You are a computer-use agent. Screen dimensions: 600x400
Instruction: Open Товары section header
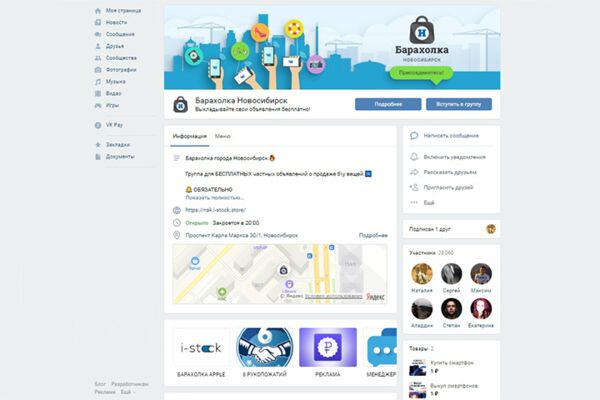pos(421,349)
